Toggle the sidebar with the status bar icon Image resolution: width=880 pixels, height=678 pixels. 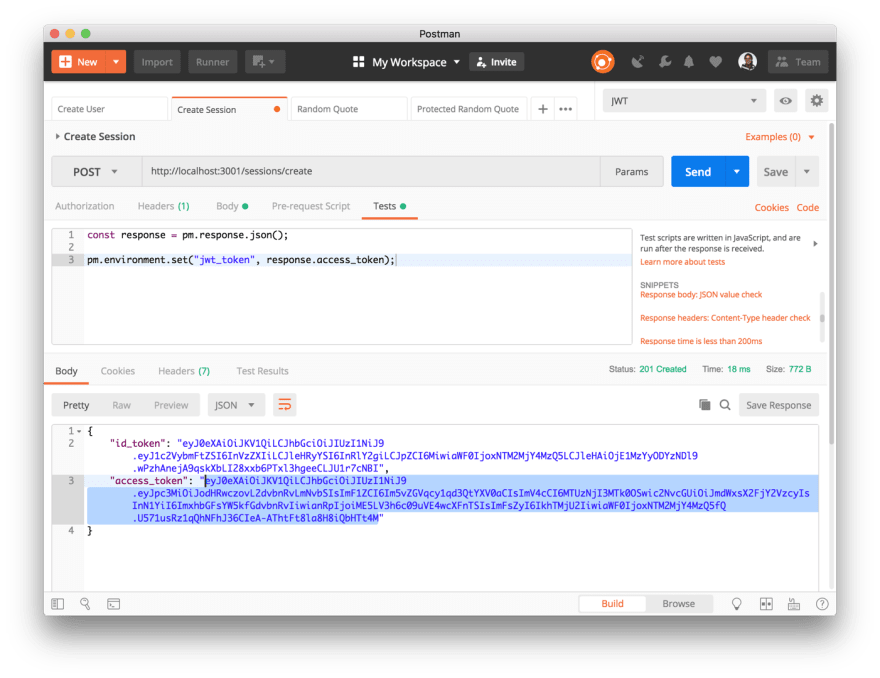click(57, 604)
